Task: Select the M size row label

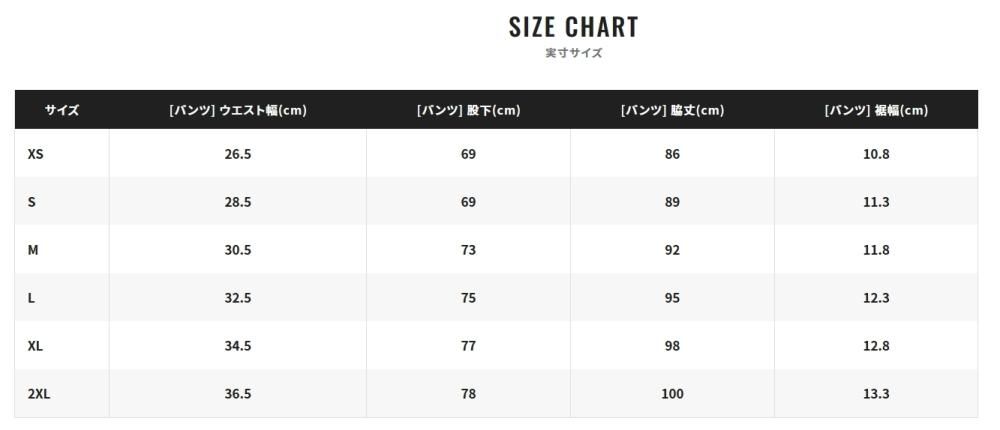Action: tap(33, 249)
